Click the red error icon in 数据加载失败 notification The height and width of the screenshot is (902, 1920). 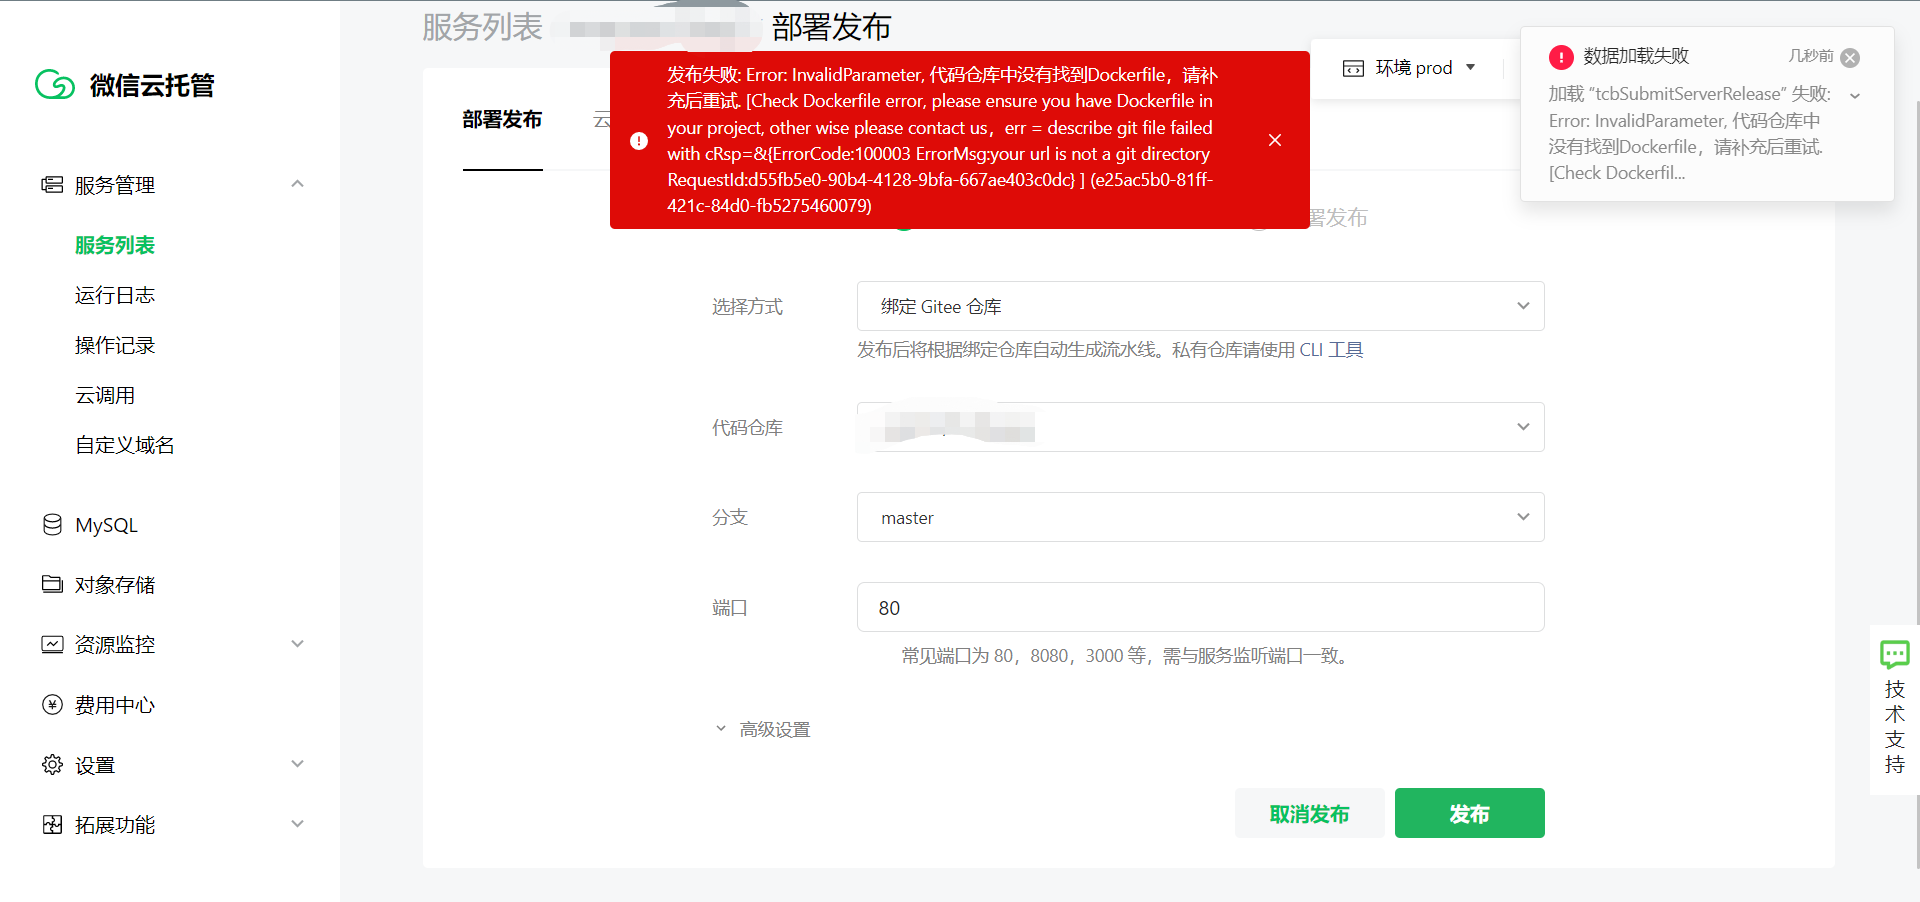(x=1561, y=57)
